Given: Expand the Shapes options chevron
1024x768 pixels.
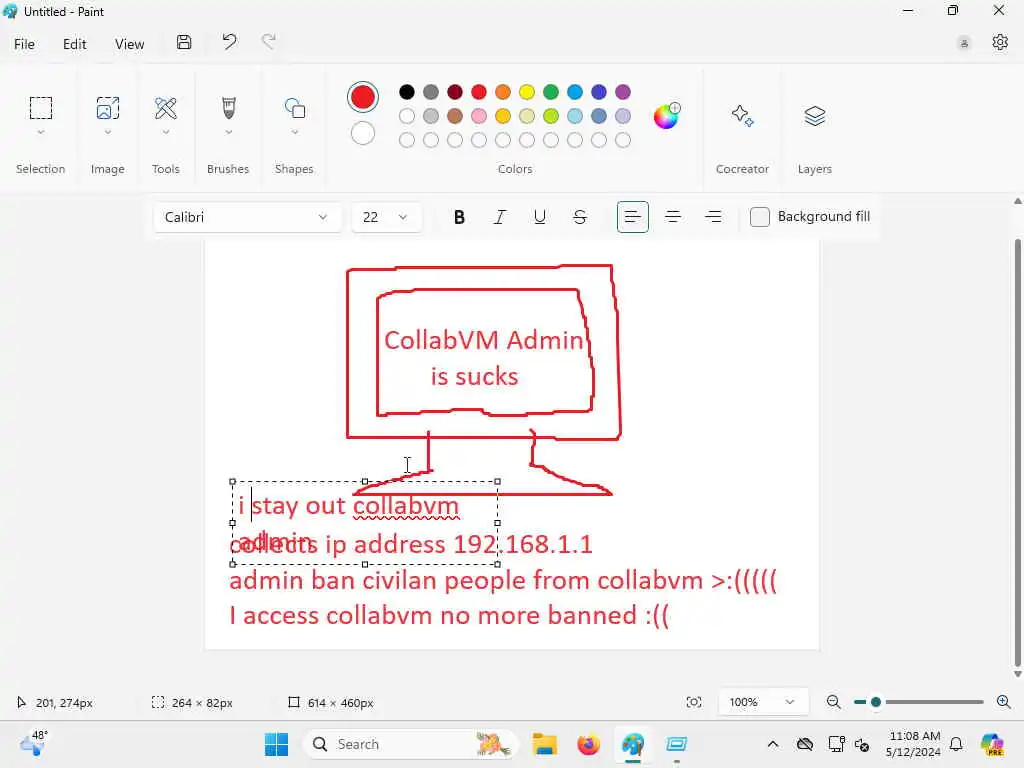Looking at the screenshot, I should pos(295,133).
